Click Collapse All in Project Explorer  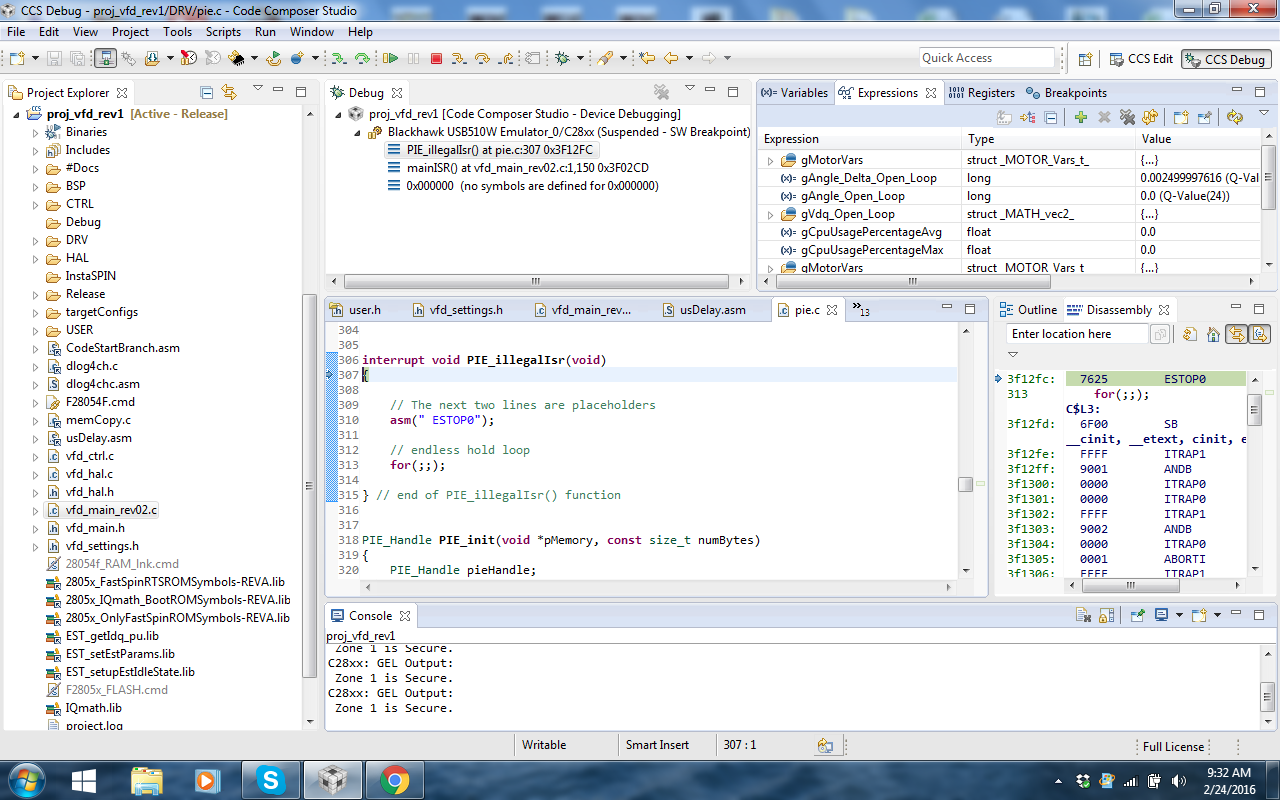(x=207, y=93)
